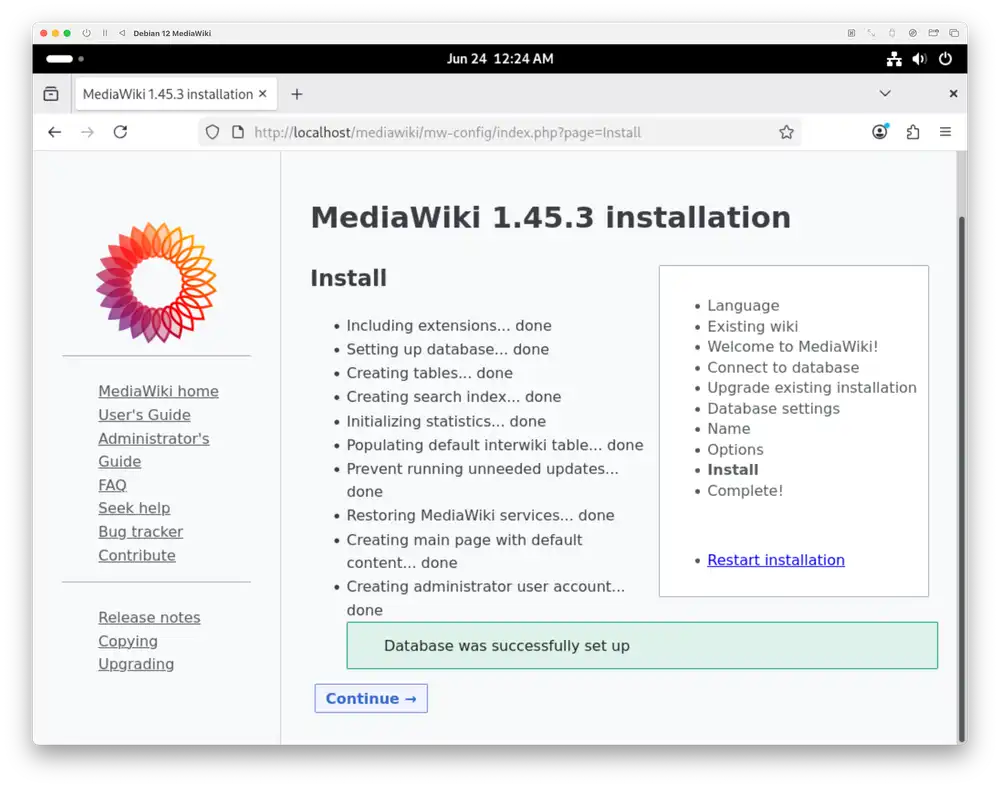Open a new browser tab
The height and width of the screenshot is (788, 1000).
coord(297,94)
